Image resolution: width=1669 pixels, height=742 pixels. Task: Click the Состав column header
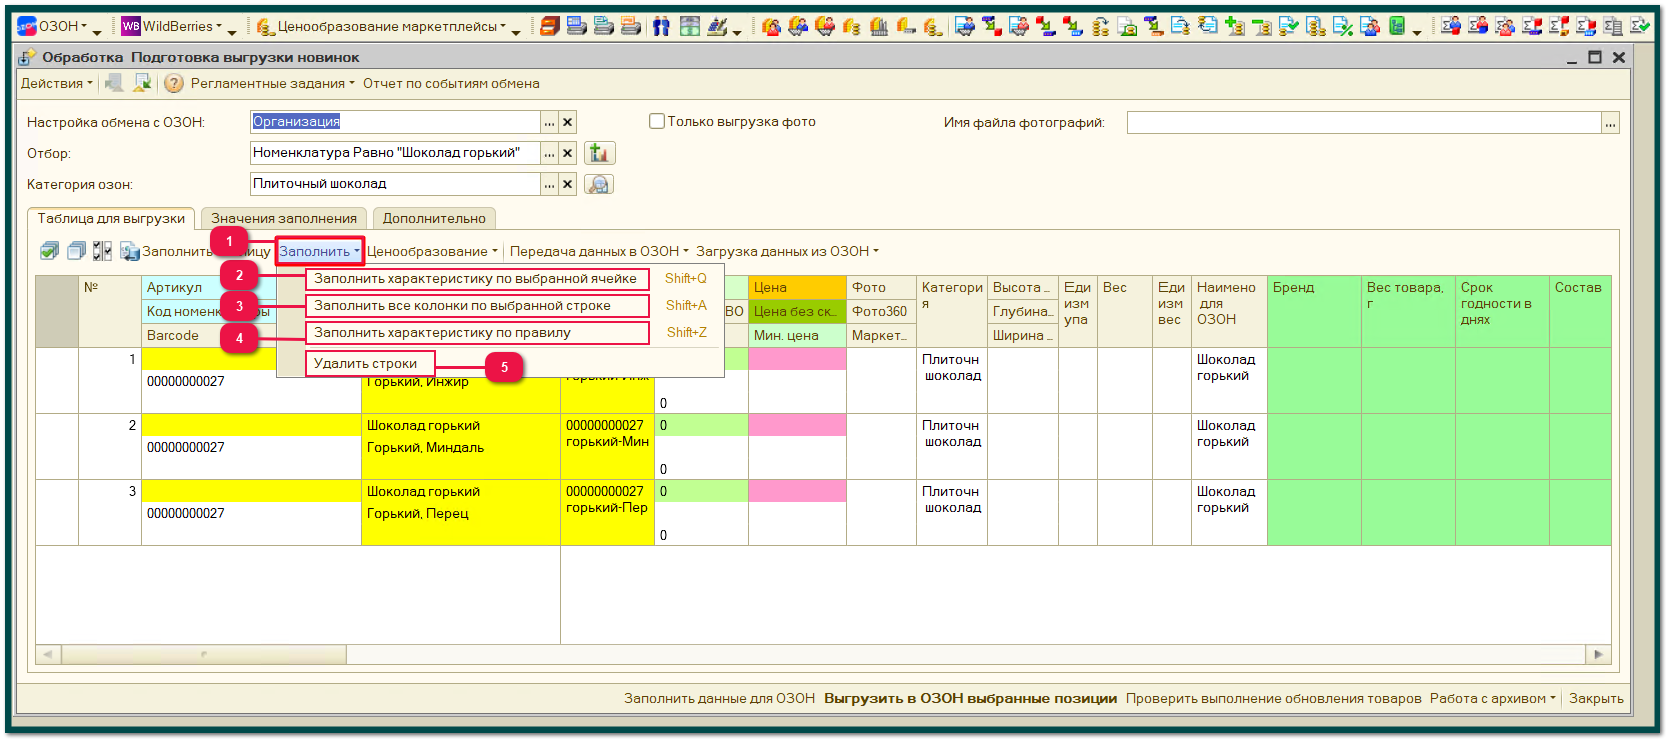click(x=1580, y=312)
